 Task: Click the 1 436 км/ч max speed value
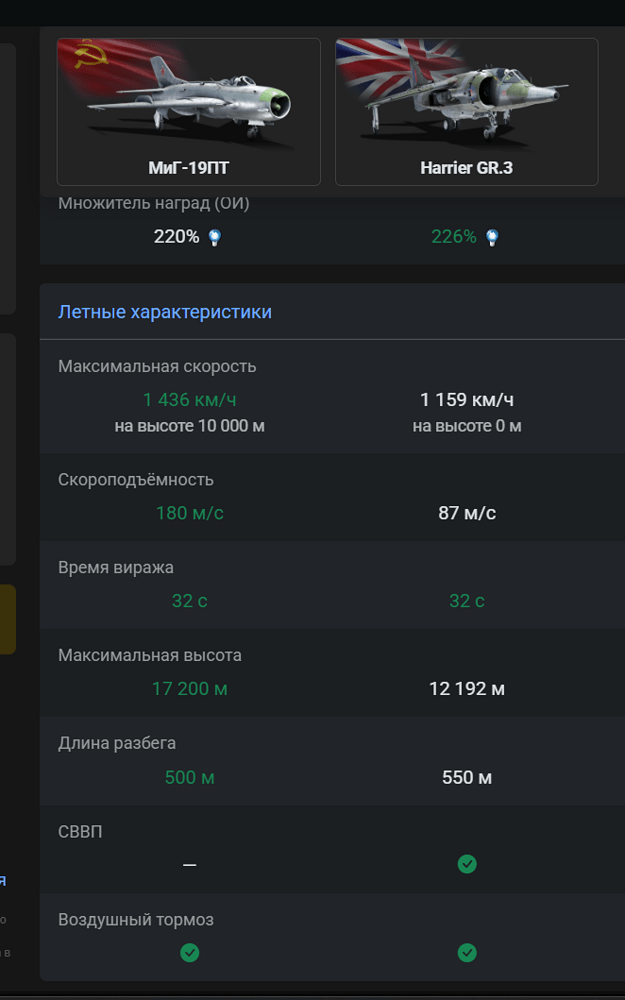click(189, 400)
